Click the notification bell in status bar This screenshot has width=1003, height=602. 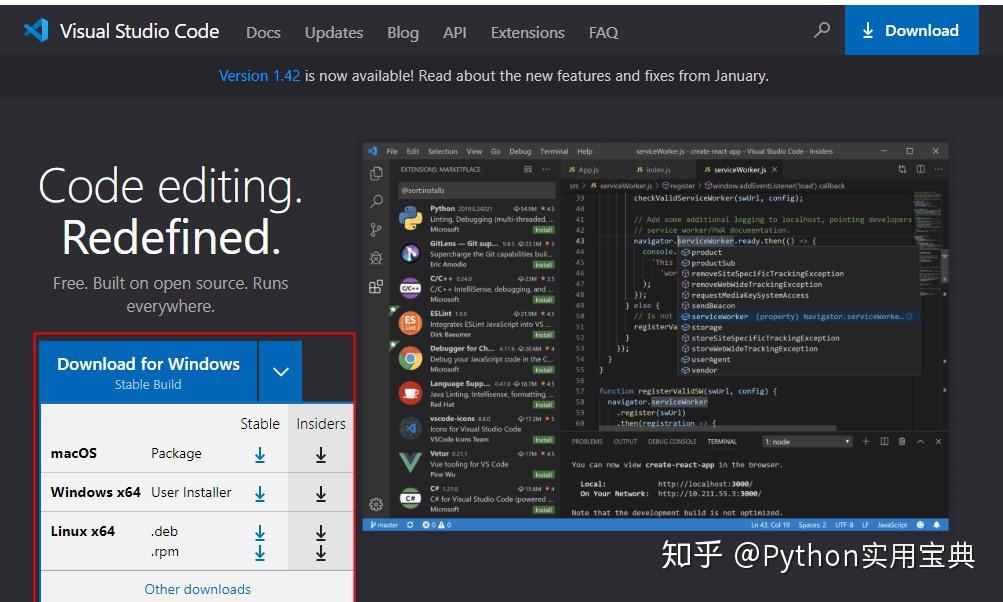[x=936, y=525]
